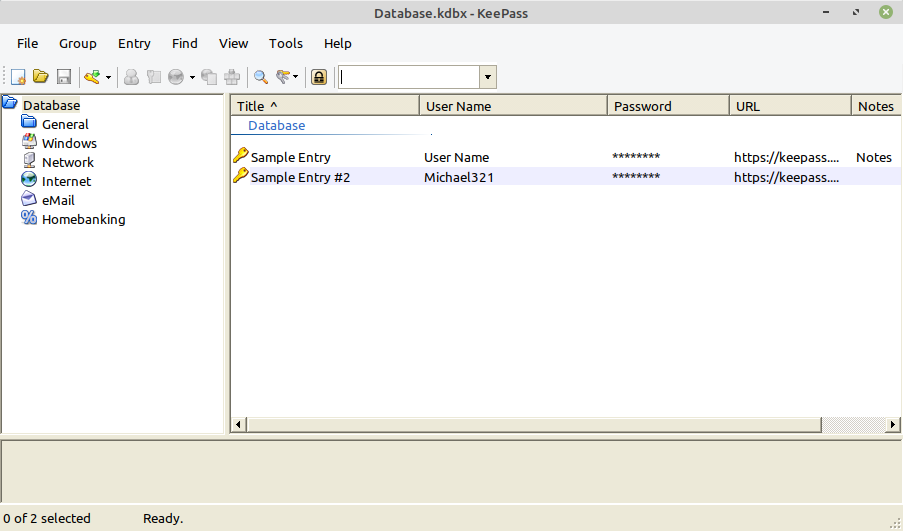Save the database with the floppy icon
Screen dimensions: 903x531
63,77
